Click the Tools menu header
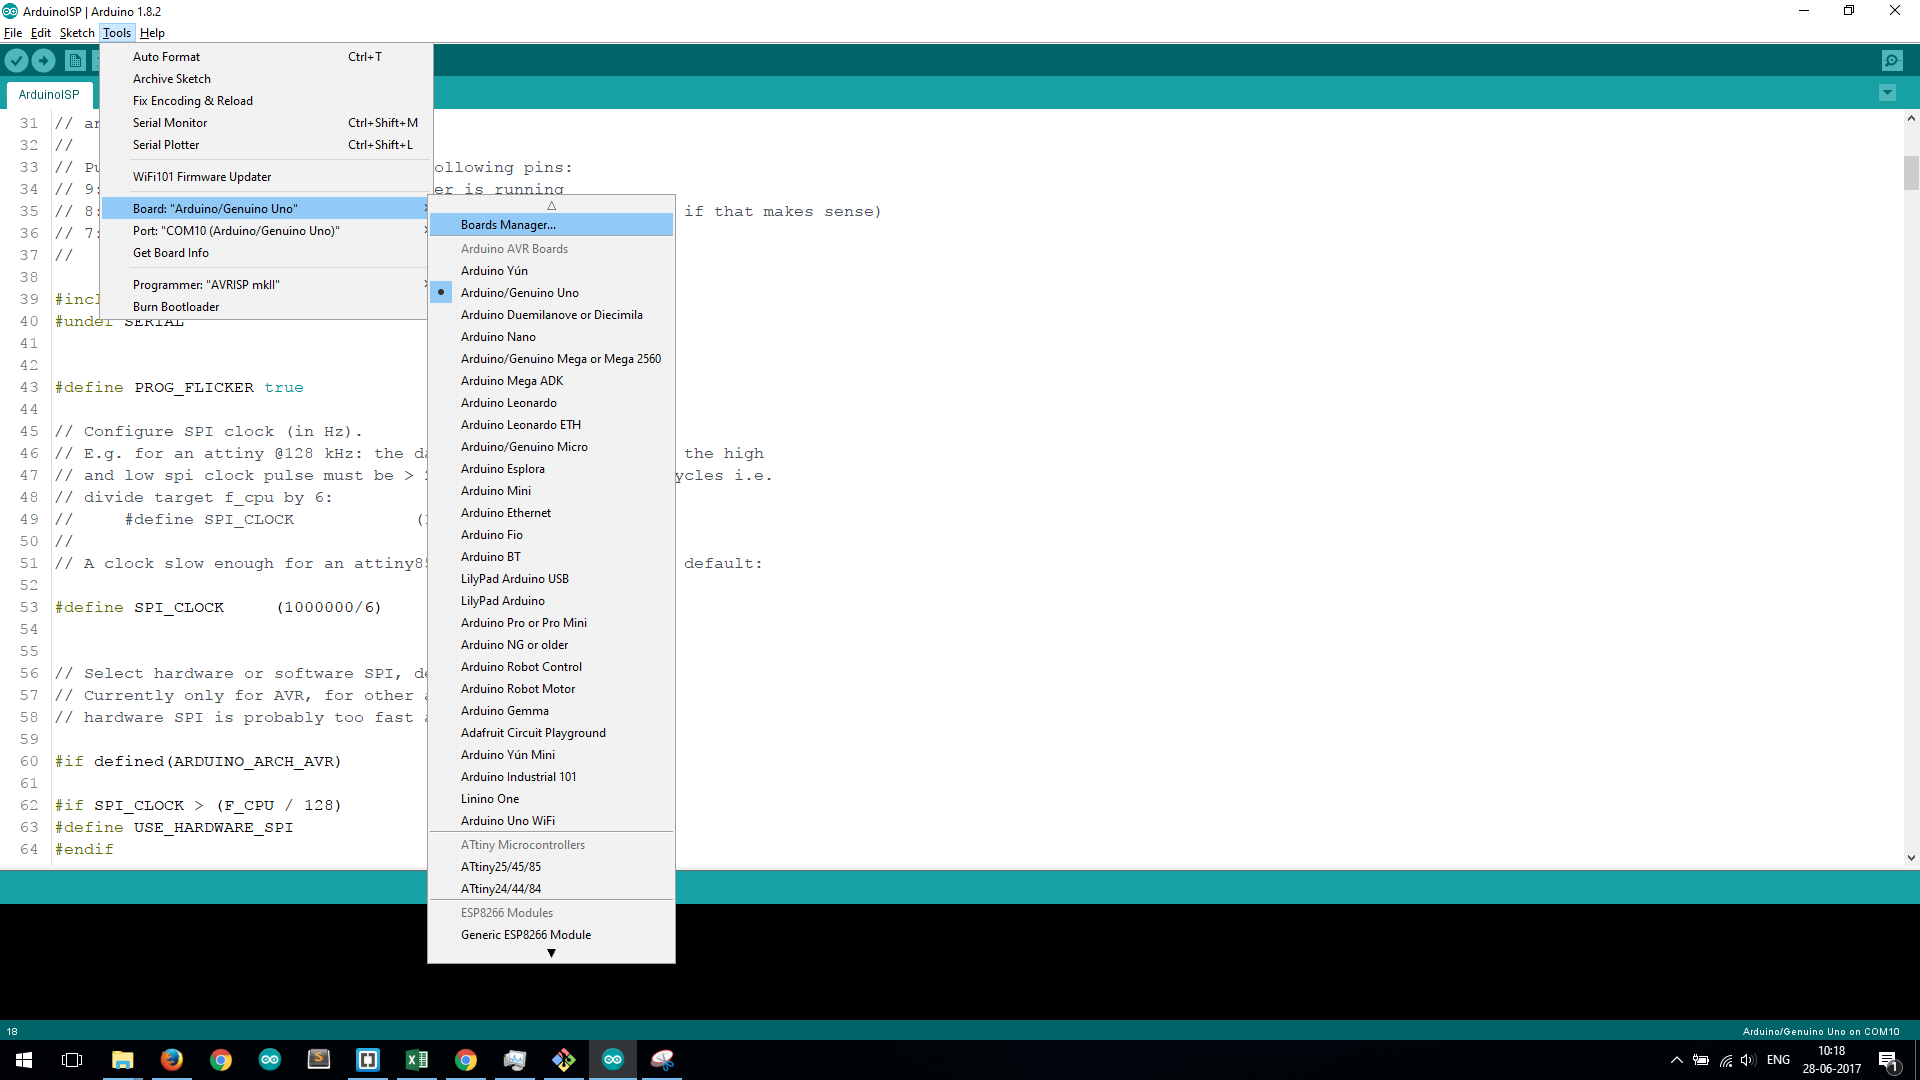 pyautogui.click(x=117, y=33)
